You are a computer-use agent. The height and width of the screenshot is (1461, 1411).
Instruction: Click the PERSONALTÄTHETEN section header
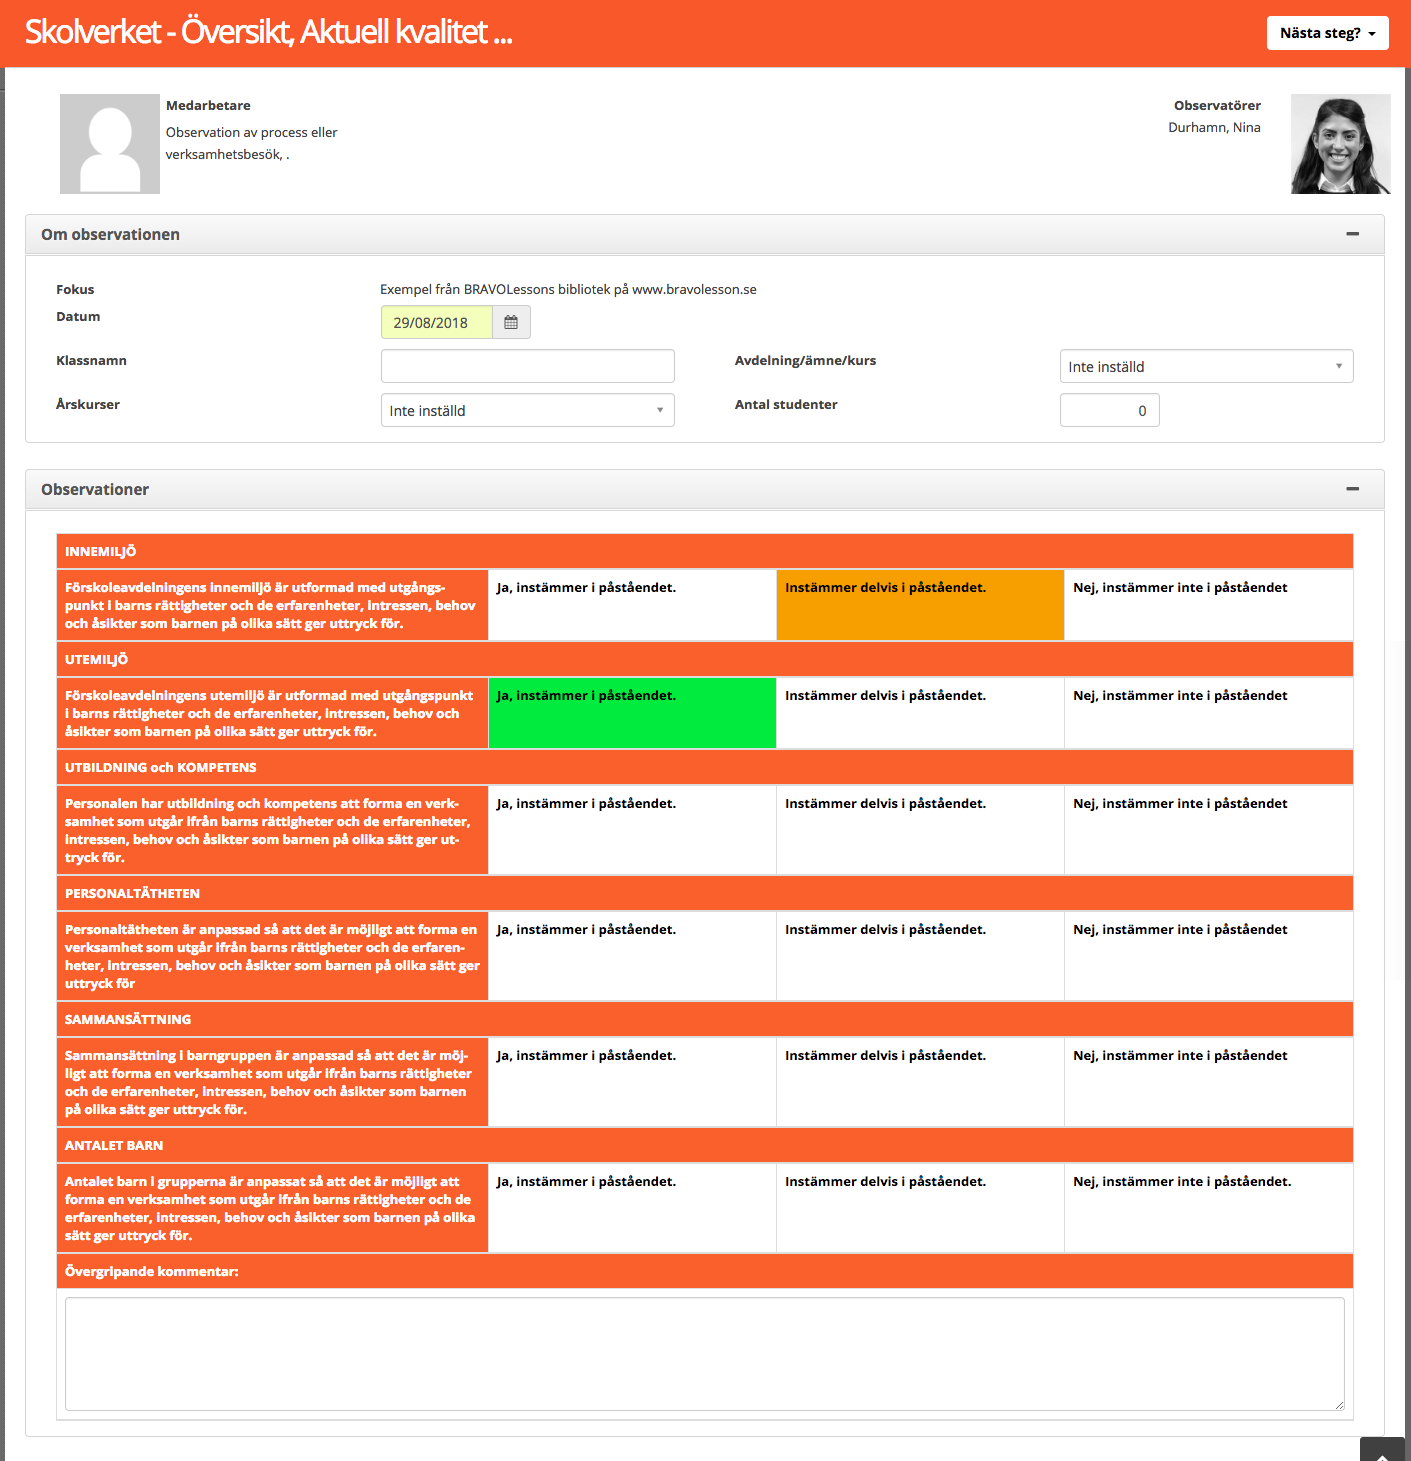[x=705, y=893]
